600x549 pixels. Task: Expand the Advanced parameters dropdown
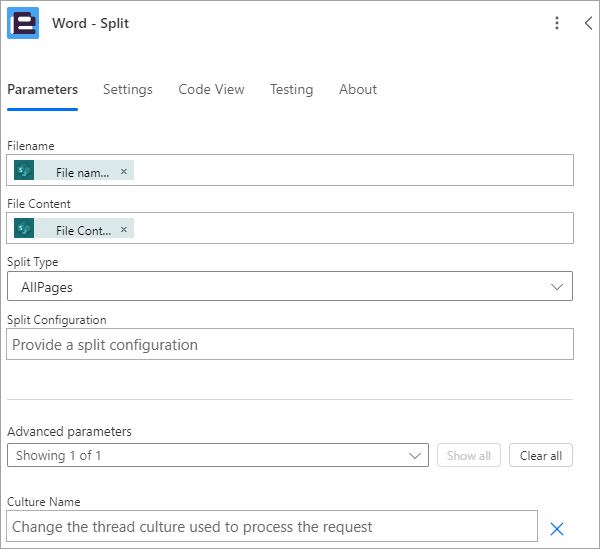click(x=218, y=455)
